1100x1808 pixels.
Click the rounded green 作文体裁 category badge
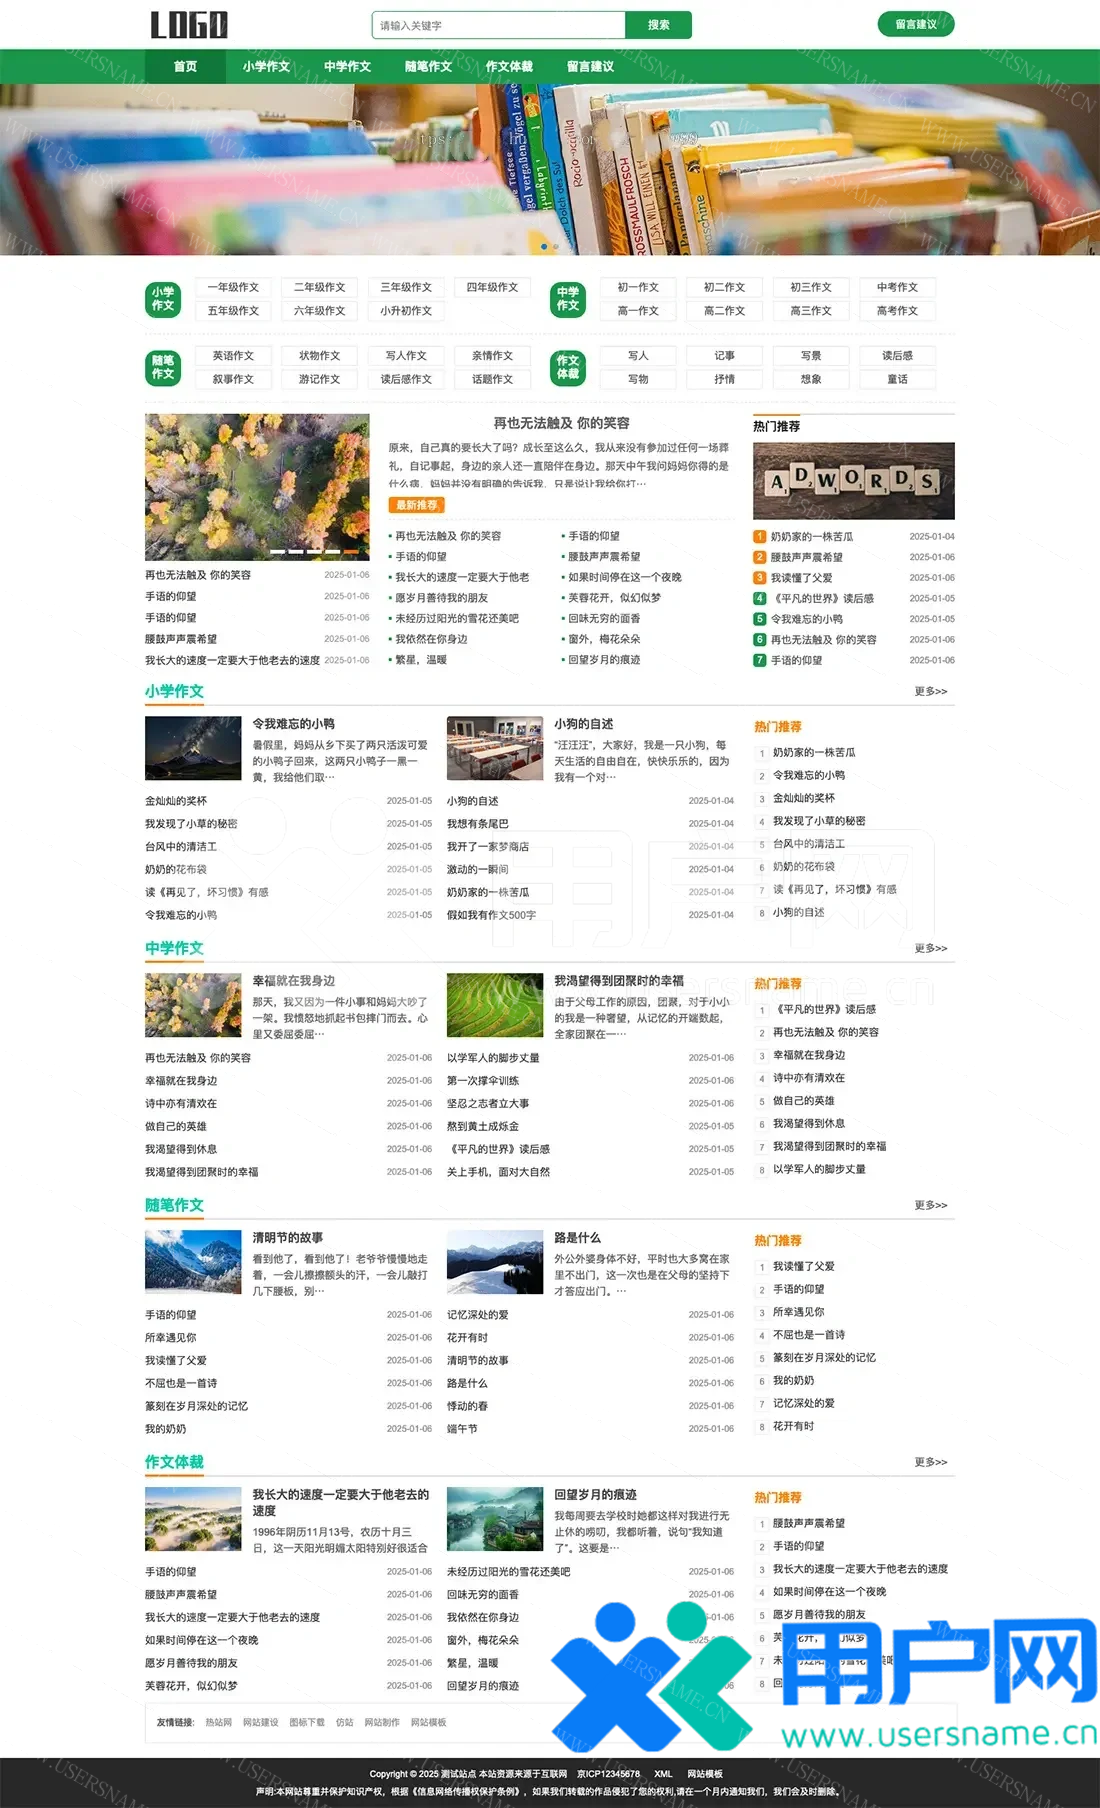[x=568, y=367]
